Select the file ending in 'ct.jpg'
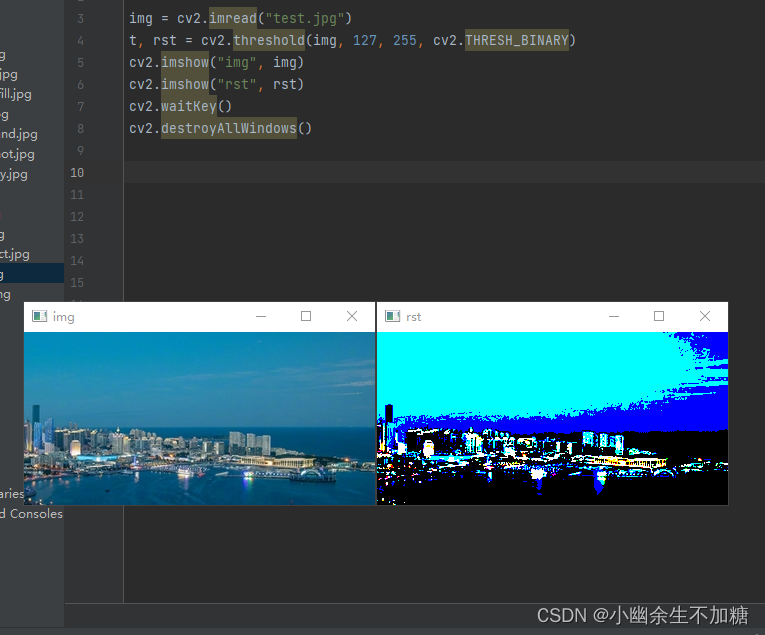The image size is (765, 635). 15,254
